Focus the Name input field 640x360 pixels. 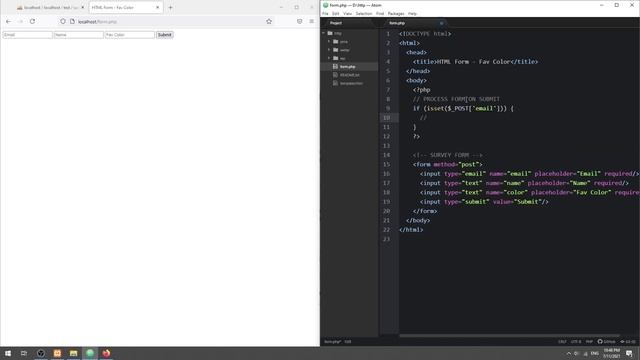pyautogui.click(x=79, y=35)
